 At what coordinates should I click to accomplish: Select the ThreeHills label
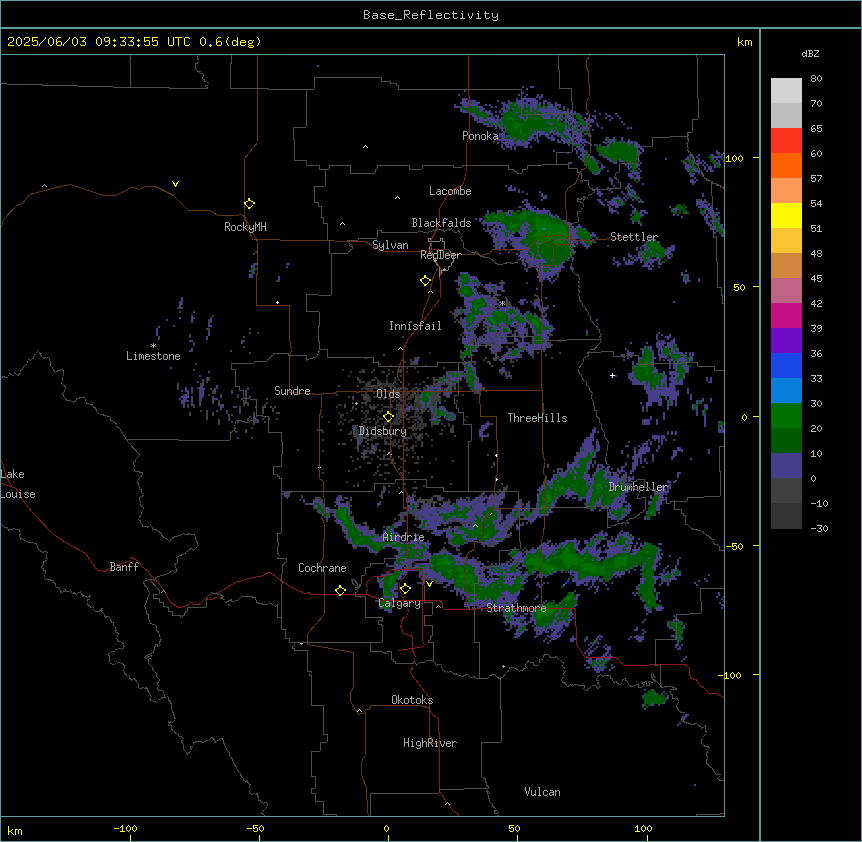click(x=537, y=418)
